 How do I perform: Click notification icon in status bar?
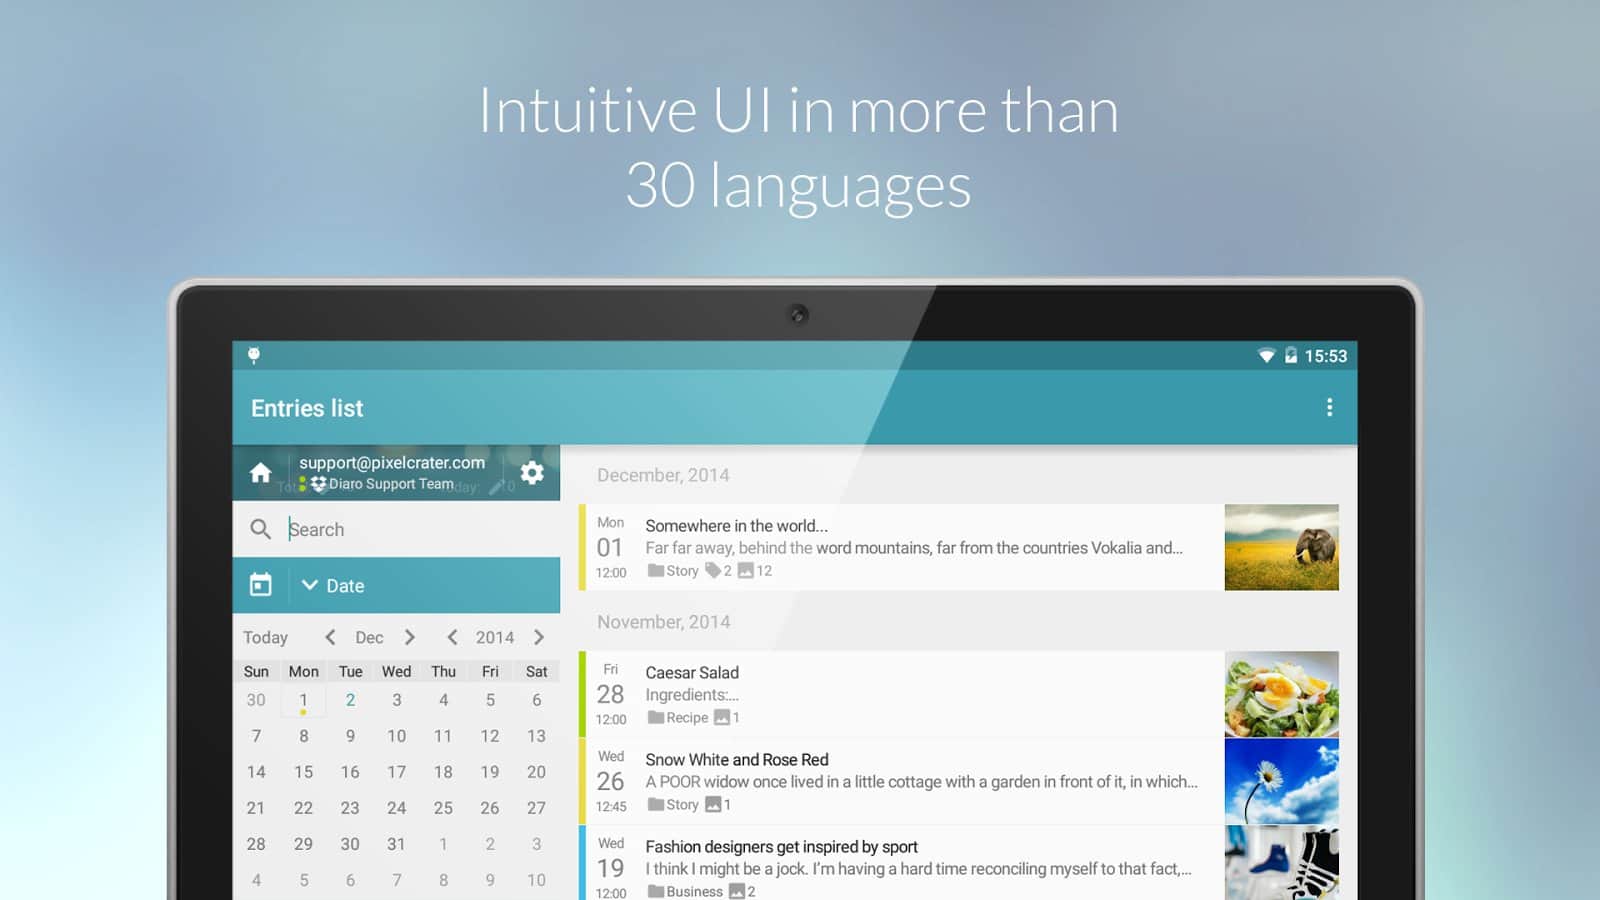(x=254, y=356)
